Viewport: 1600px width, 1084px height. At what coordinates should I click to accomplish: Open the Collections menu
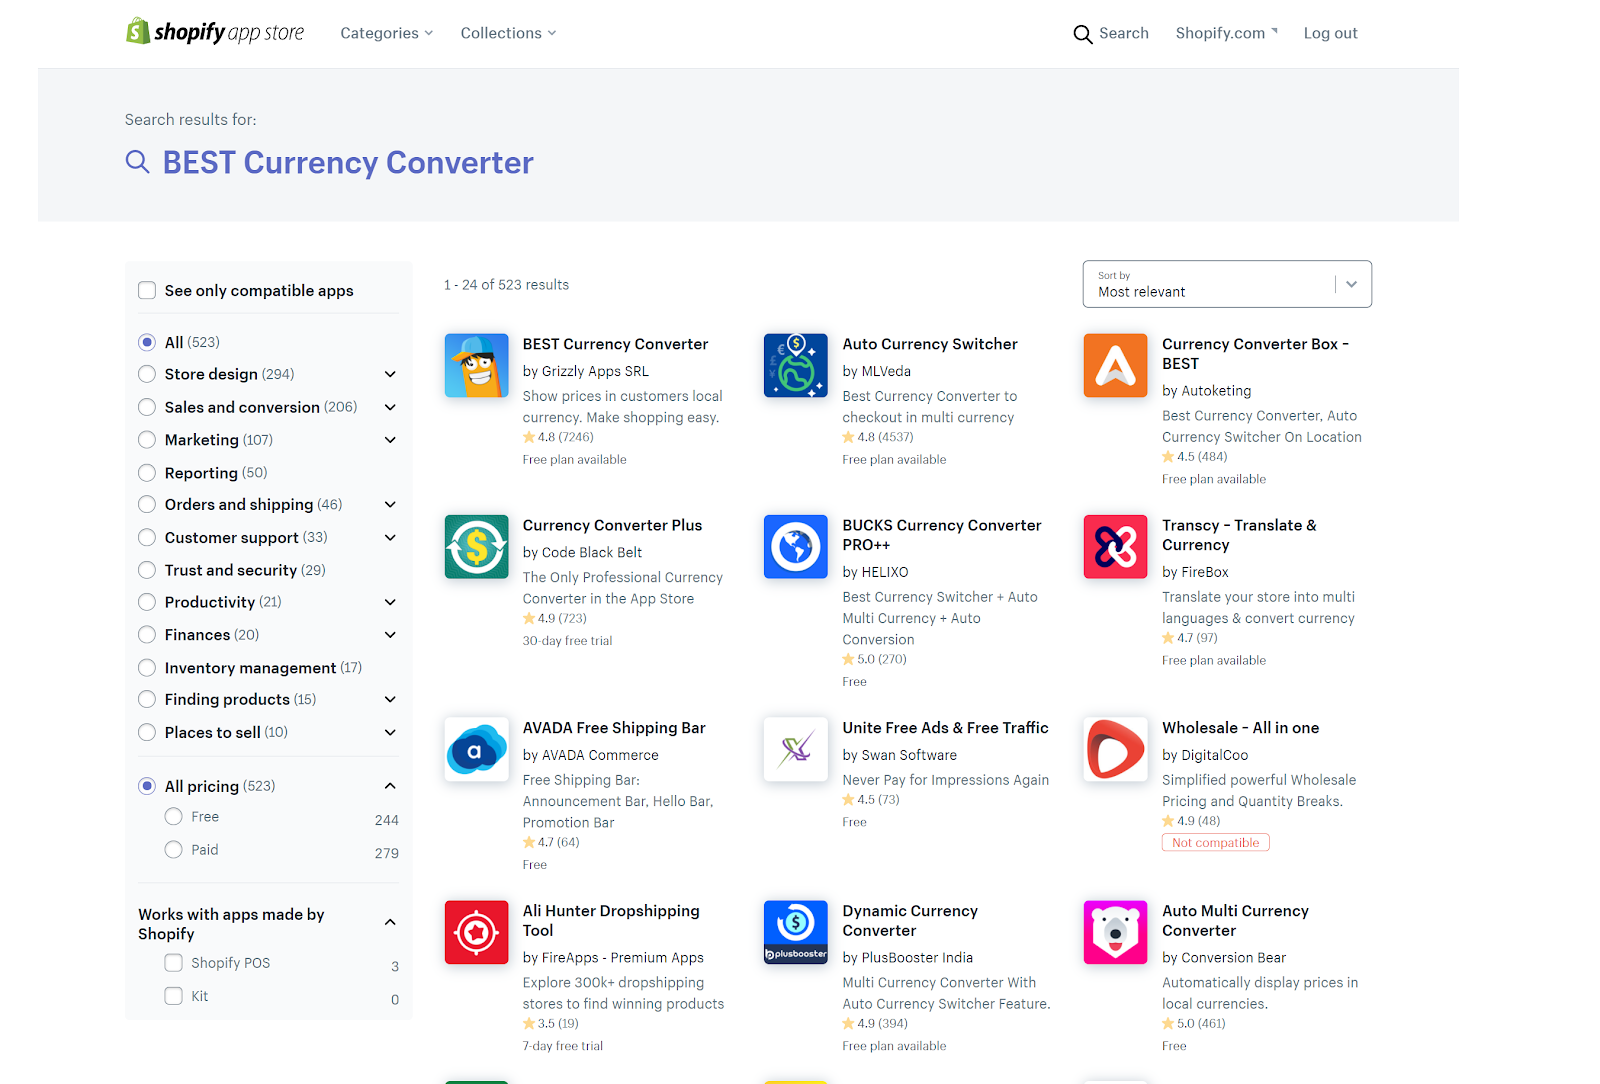tap(508, 33)
